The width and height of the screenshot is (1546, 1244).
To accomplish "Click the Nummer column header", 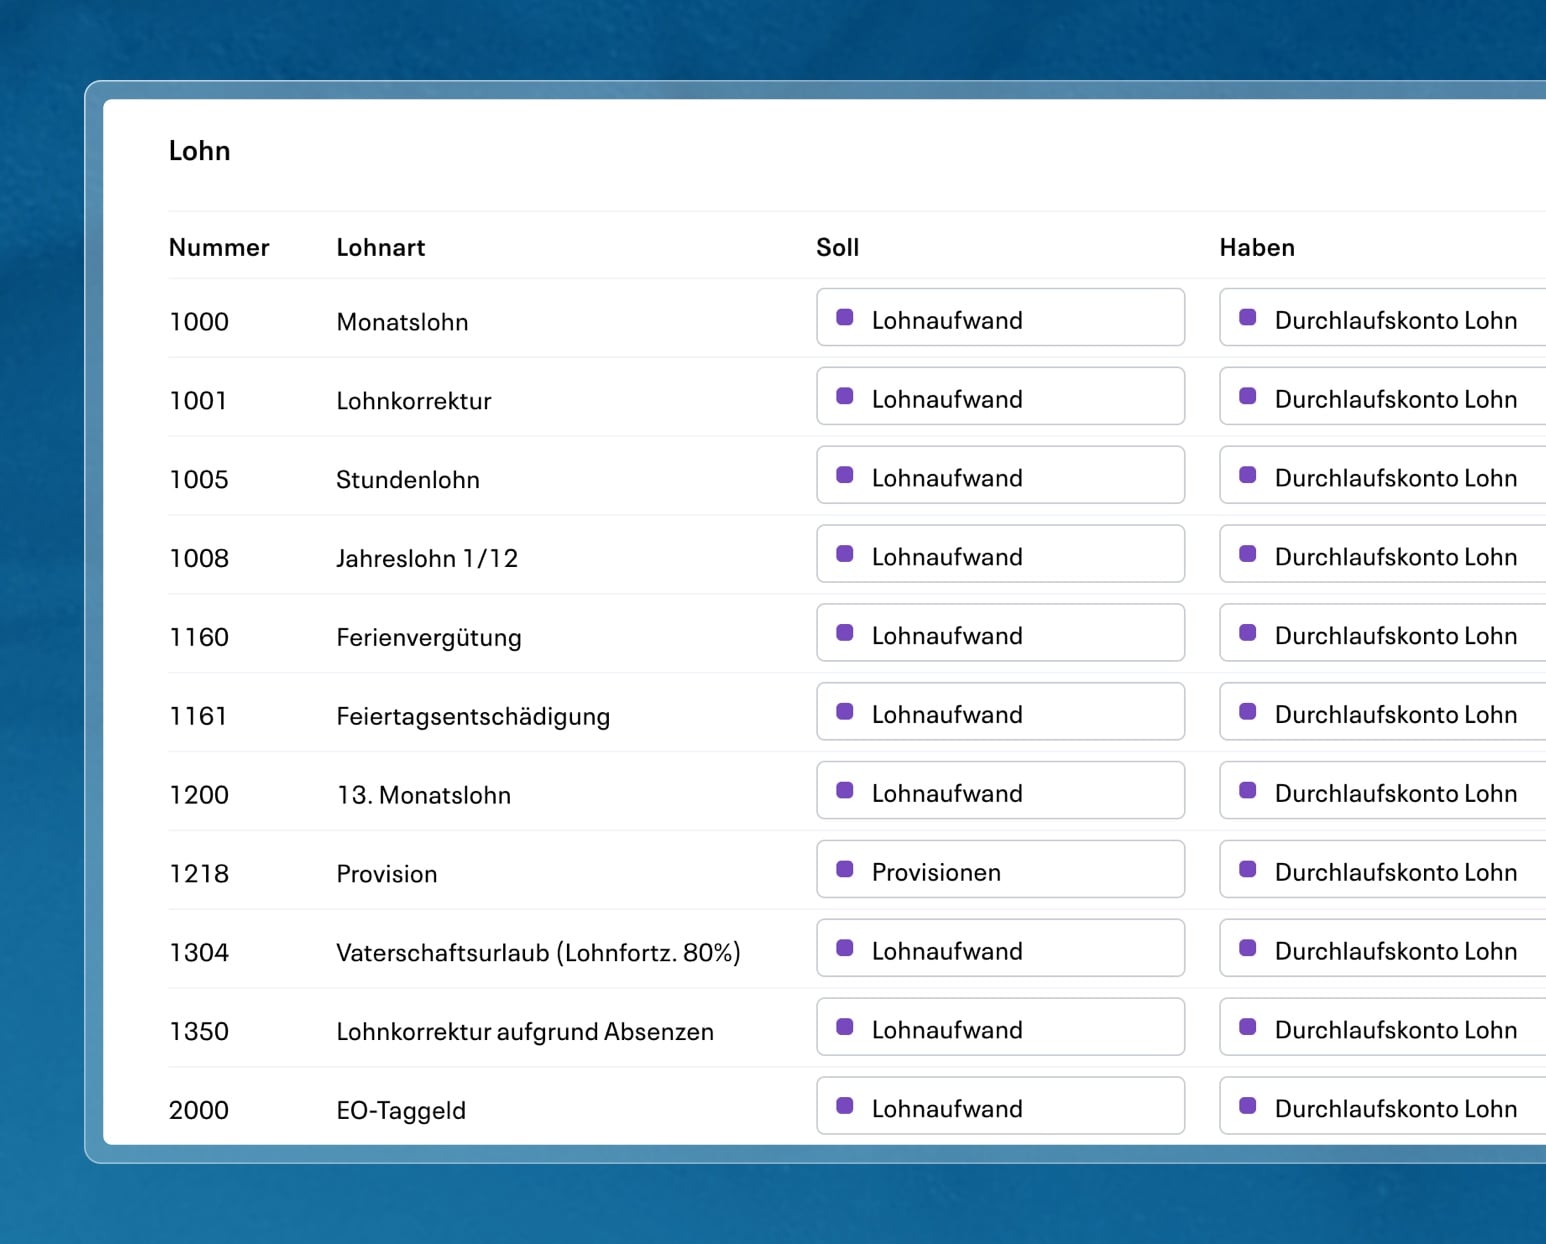I will tap(219, 247).
